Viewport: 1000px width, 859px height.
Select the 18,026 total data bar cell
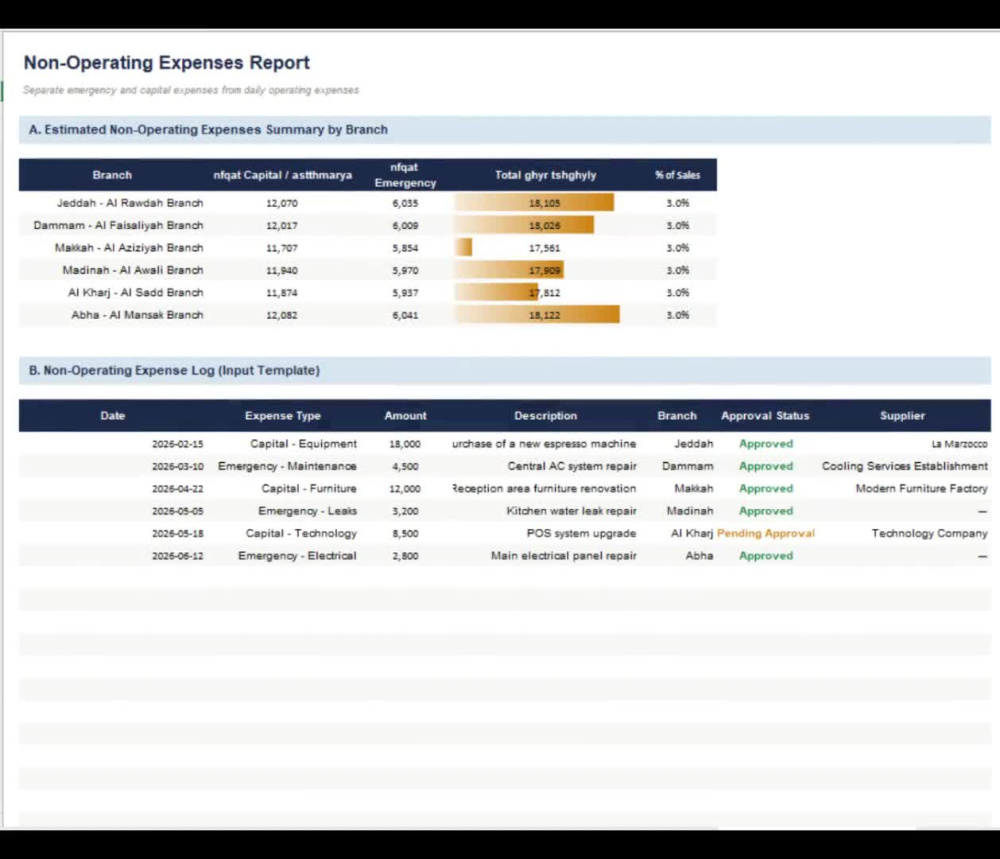(544, 226)
